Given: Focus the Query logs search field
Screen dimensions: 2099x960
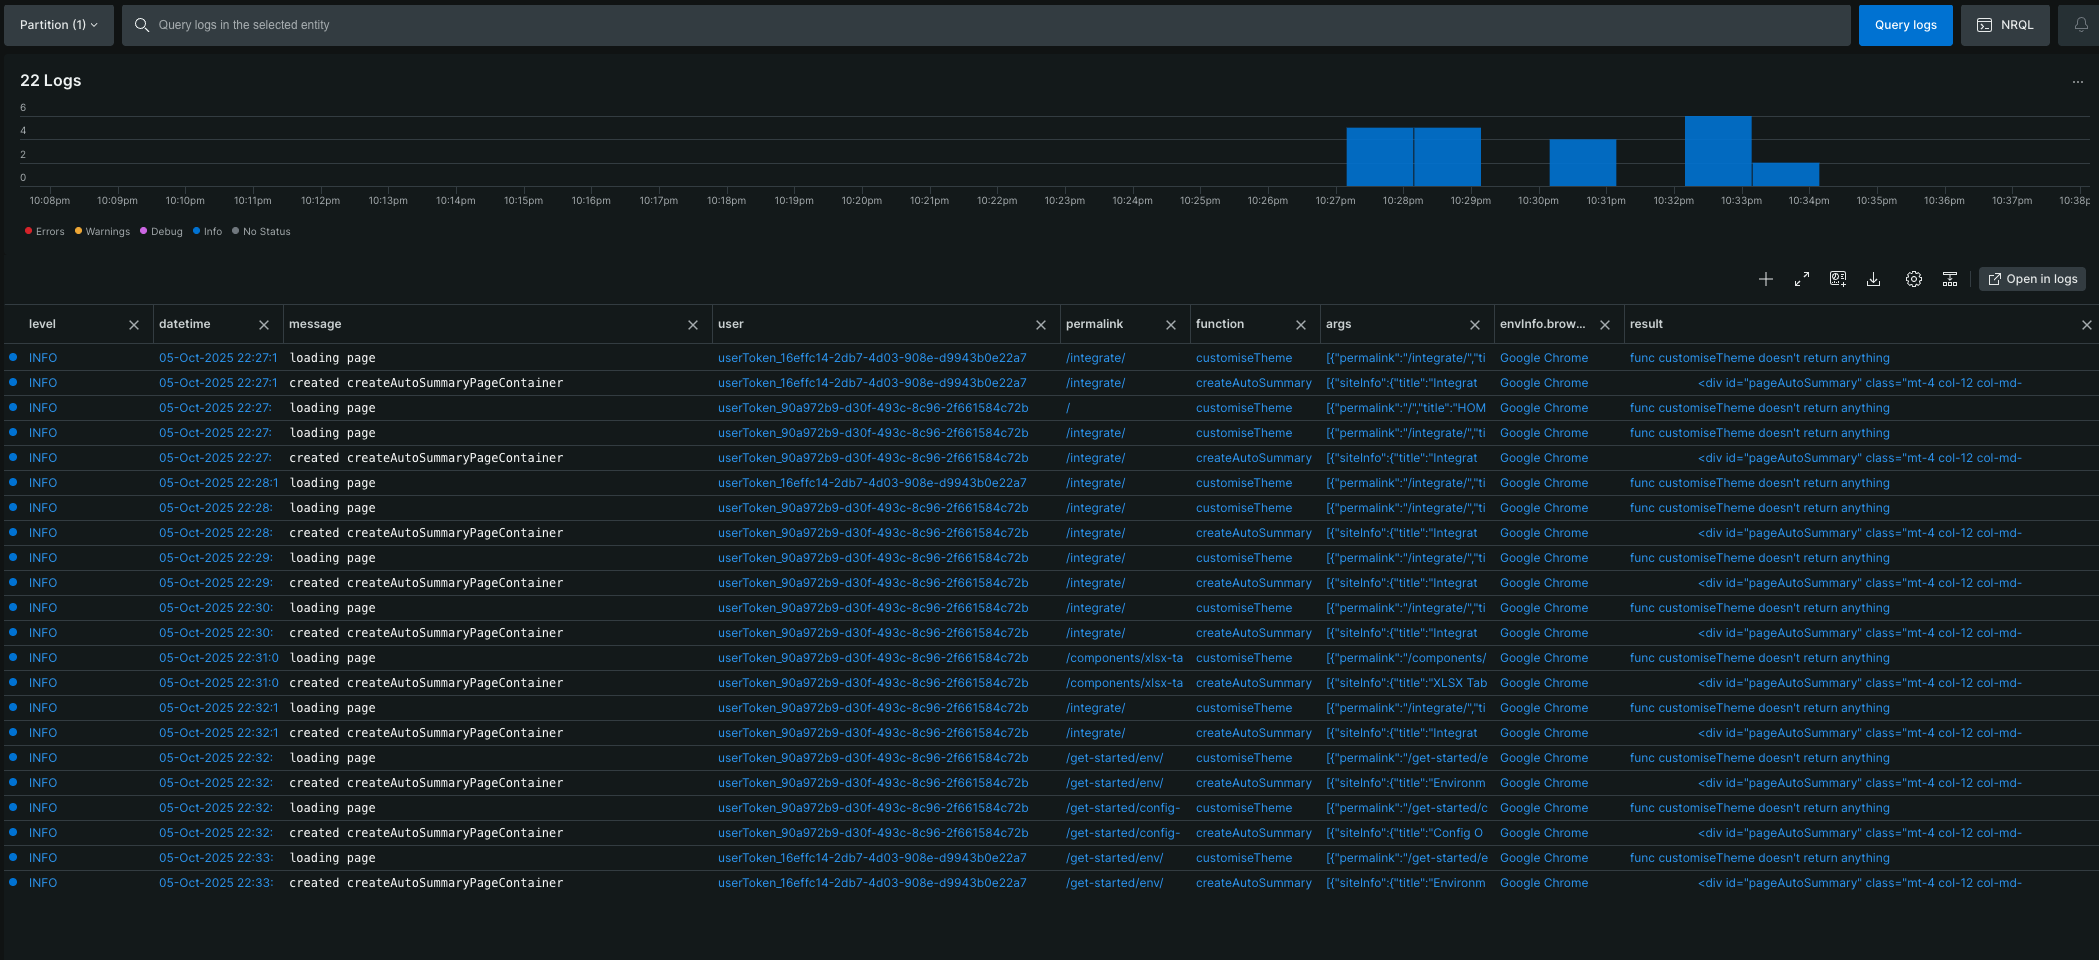Looking at the screenshot, I should 980,25.
